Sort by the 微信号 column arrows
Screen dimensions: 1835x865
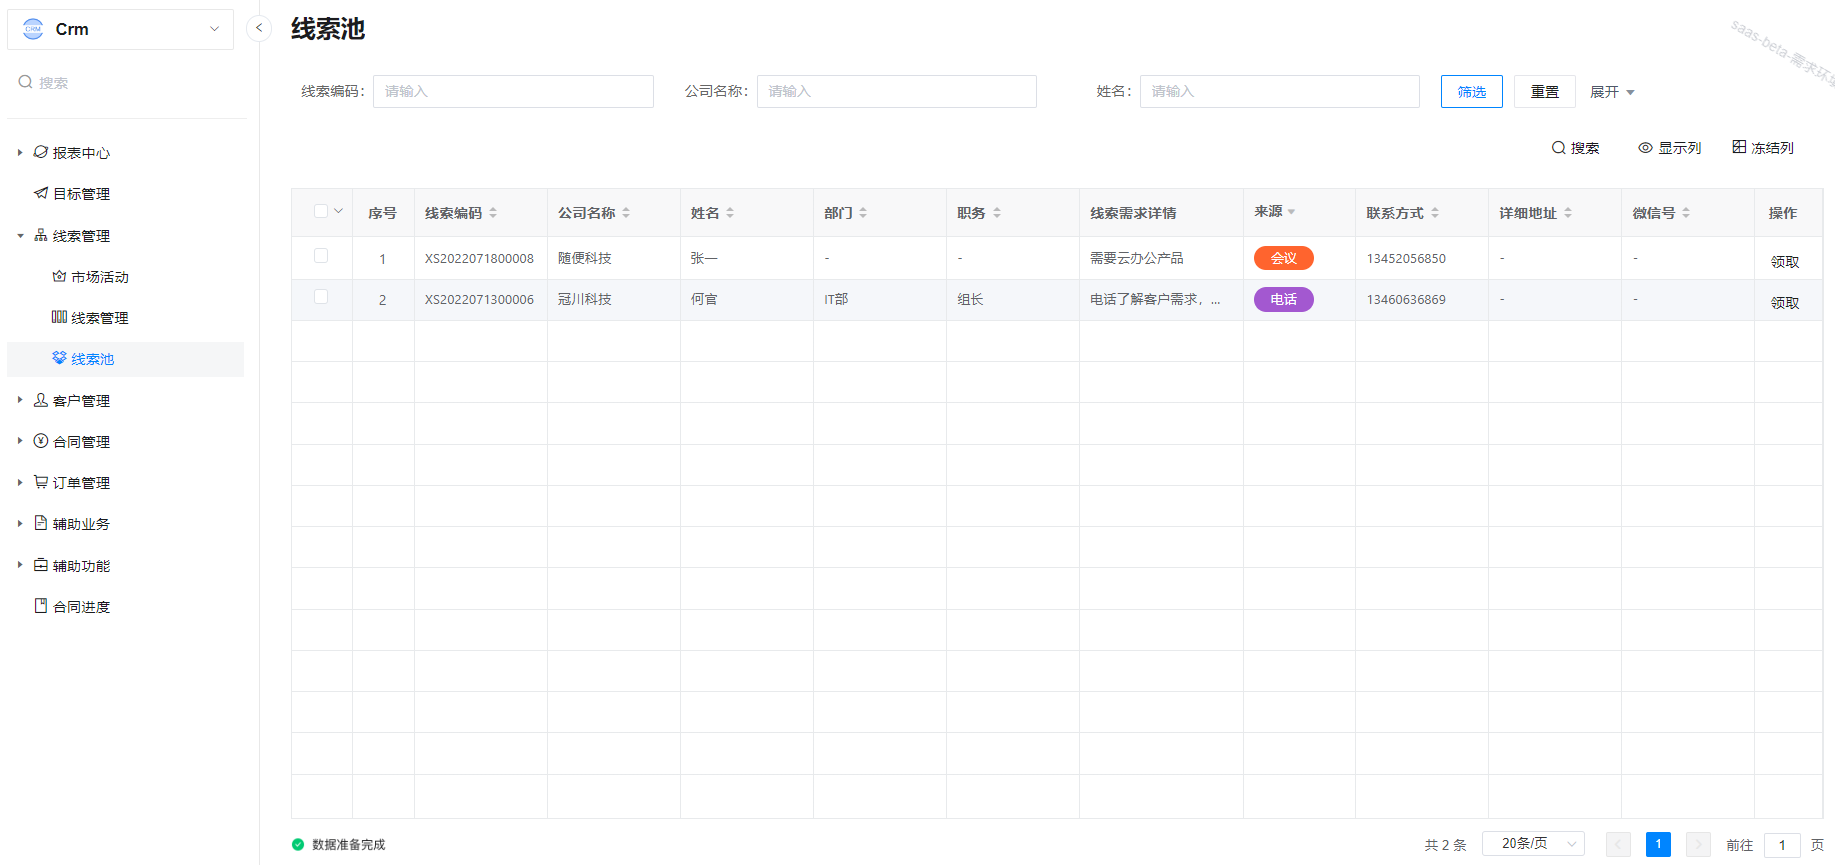pos(1686,213)
